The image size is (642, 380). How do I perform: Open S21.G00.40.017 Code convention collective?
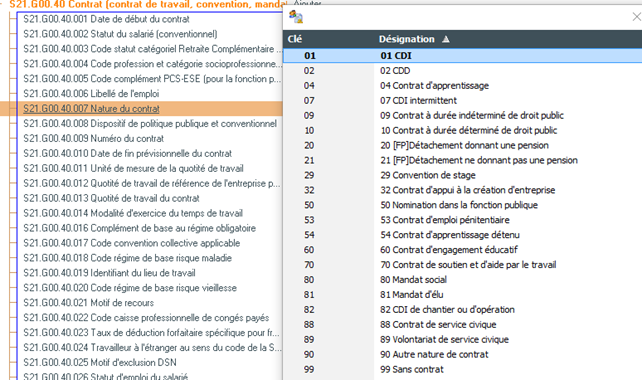pyautogui.click(x=131, y=243)
